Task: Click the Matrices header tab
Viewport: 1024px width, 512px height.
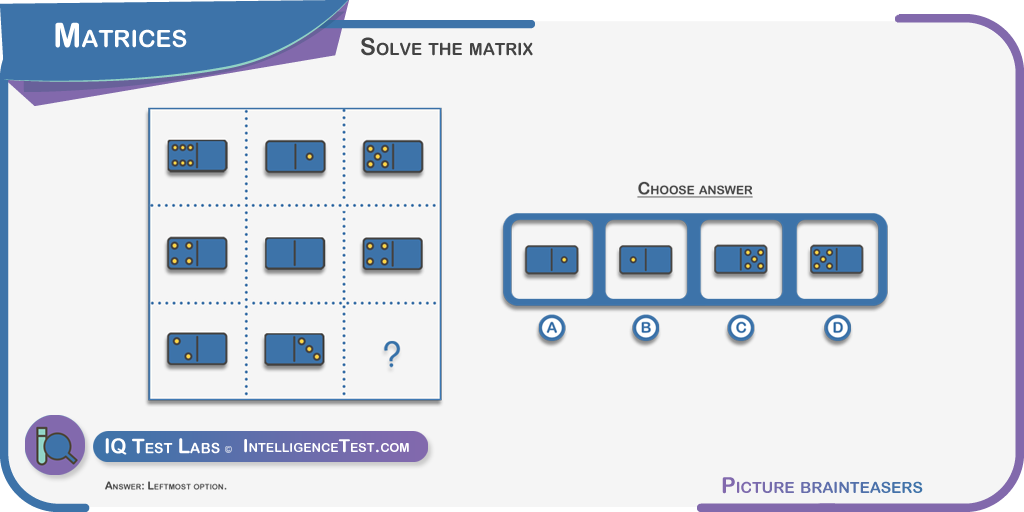Action: click(x=121, y=37)
